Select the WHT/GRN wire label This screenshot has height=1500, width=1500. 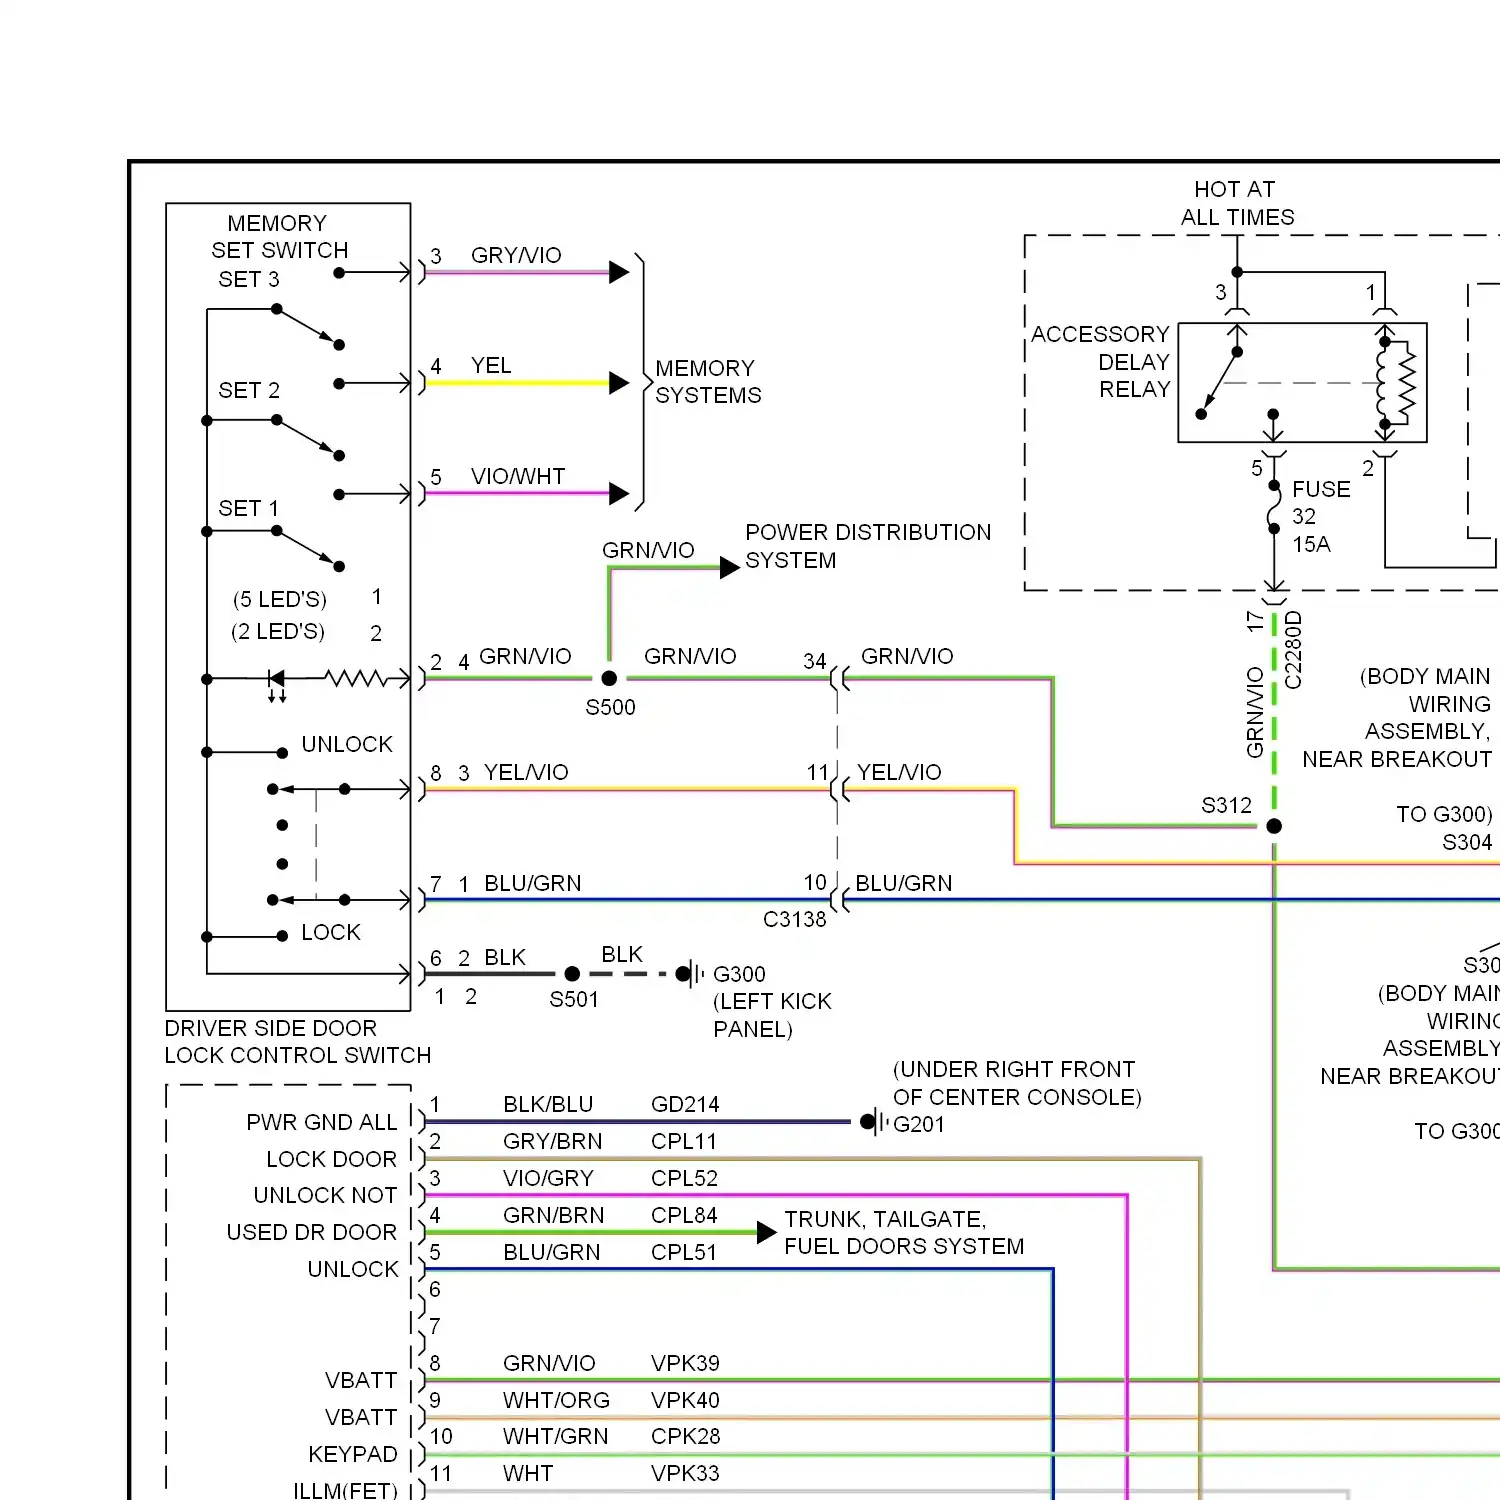pos(555,1436)
